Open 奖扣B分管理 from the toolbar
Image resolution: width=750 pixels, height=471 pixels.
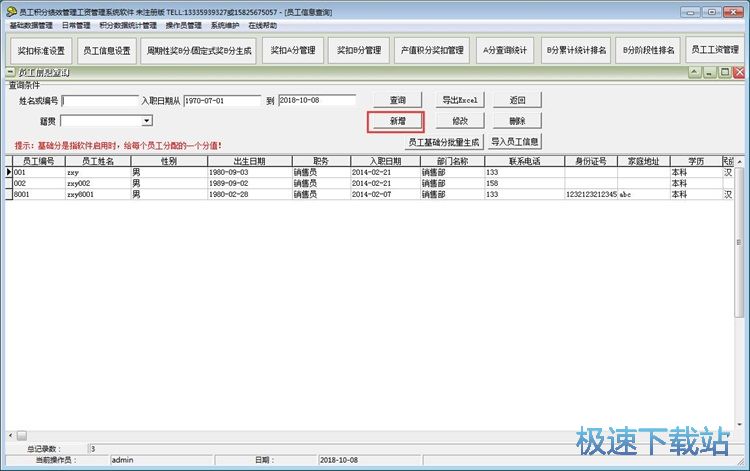(359, 50)
